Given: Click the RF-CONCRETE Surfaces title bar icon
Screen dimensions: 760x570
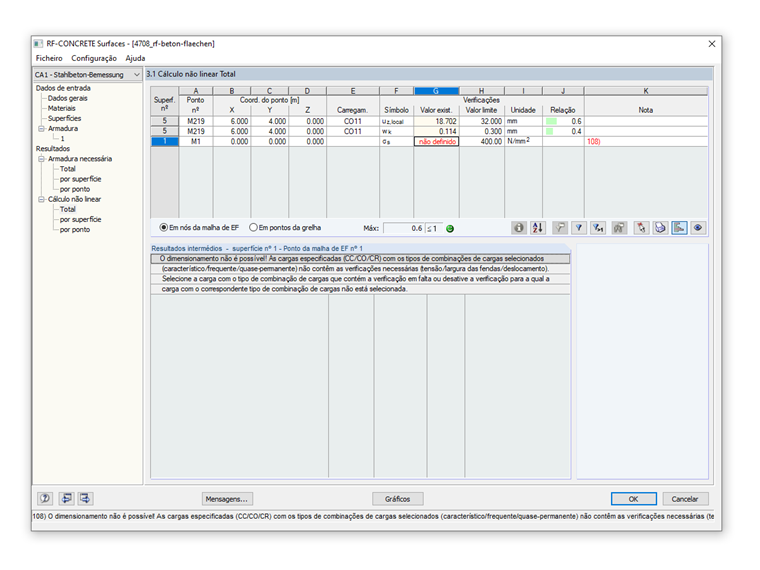Looking at the screenshot, I should click(x=38, y=44).
